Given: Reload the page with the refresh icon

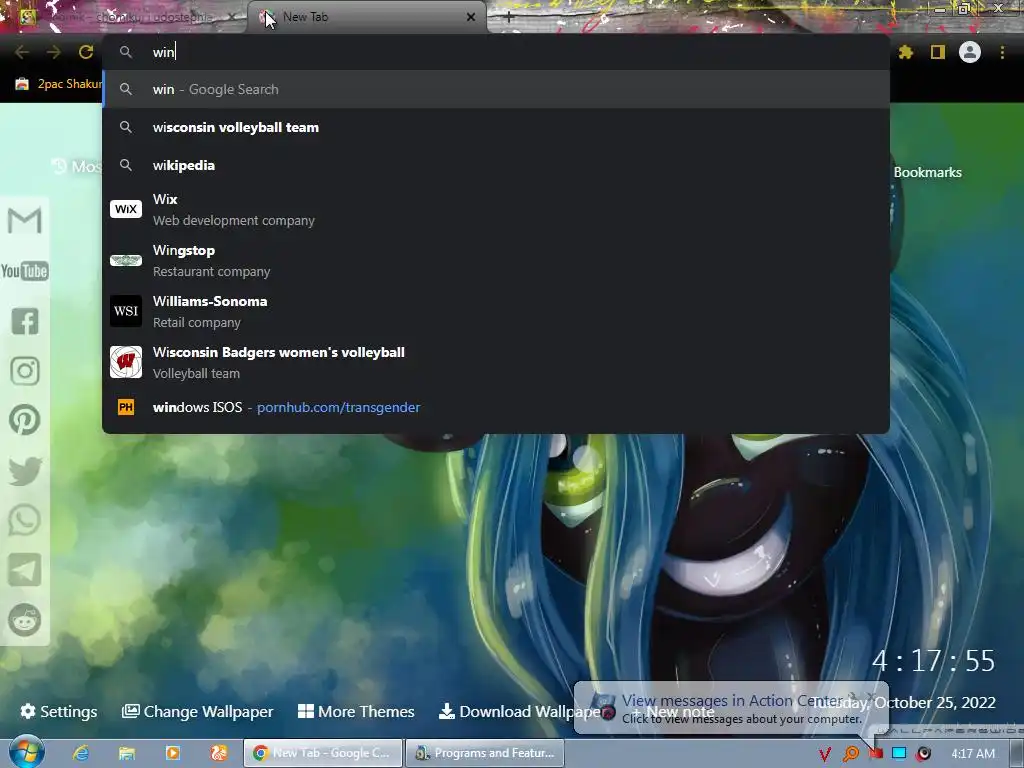Looking at the screenshot, I should point(86,52).
